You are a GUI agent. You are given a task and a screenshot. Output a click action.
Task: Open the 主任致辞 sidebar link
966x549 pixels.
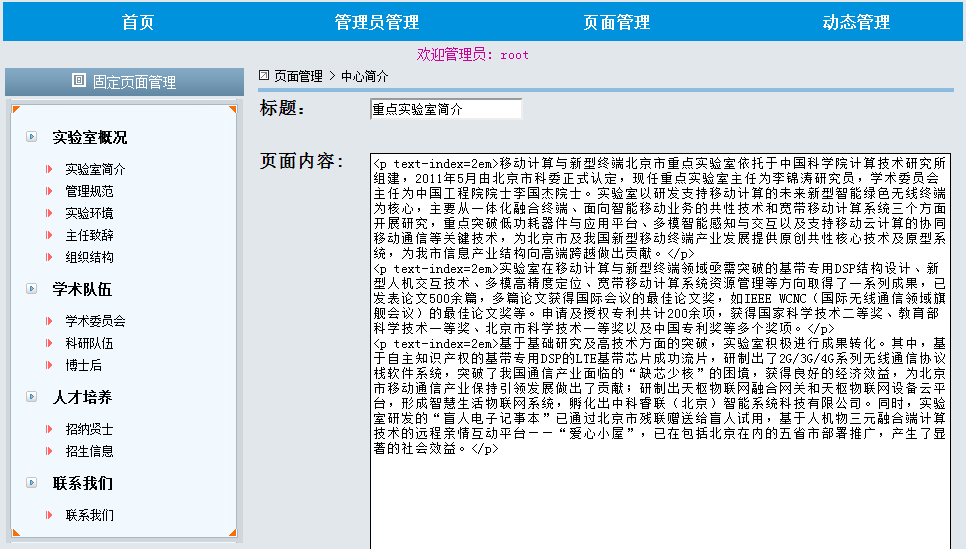tap(89, 235)
